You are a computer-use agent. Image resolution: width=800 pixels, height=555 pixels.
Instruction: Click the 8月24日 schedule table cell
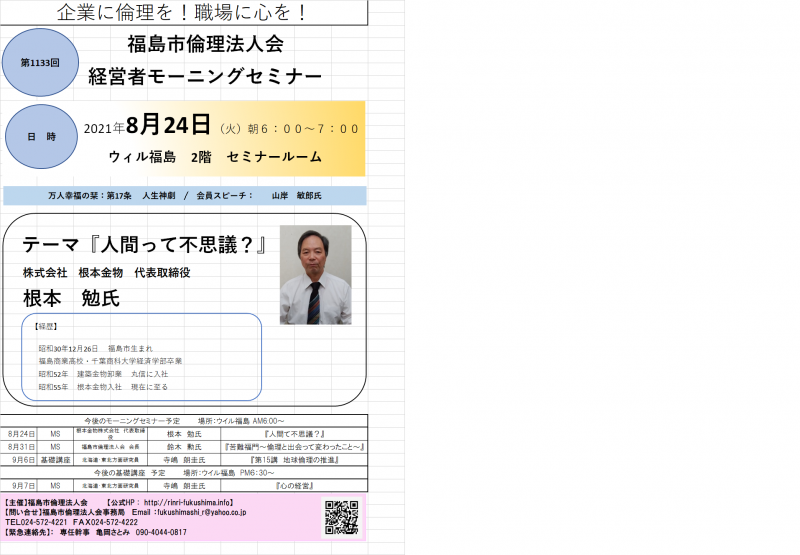point(21,434)
